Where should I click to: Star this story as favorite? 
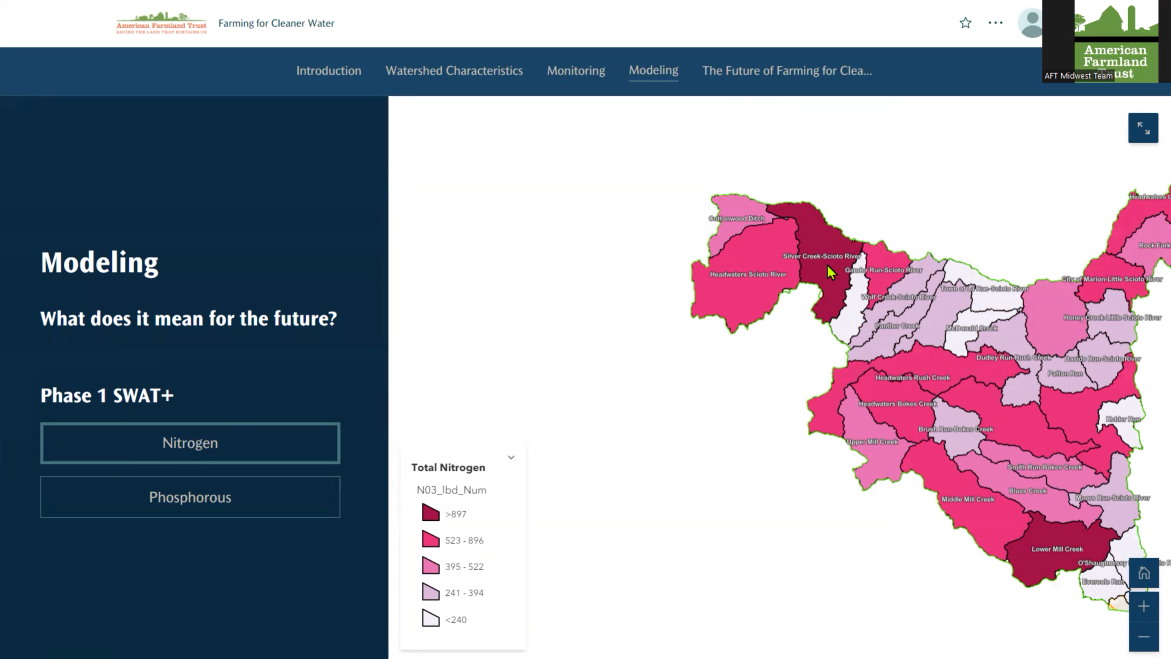pos(965,23)
